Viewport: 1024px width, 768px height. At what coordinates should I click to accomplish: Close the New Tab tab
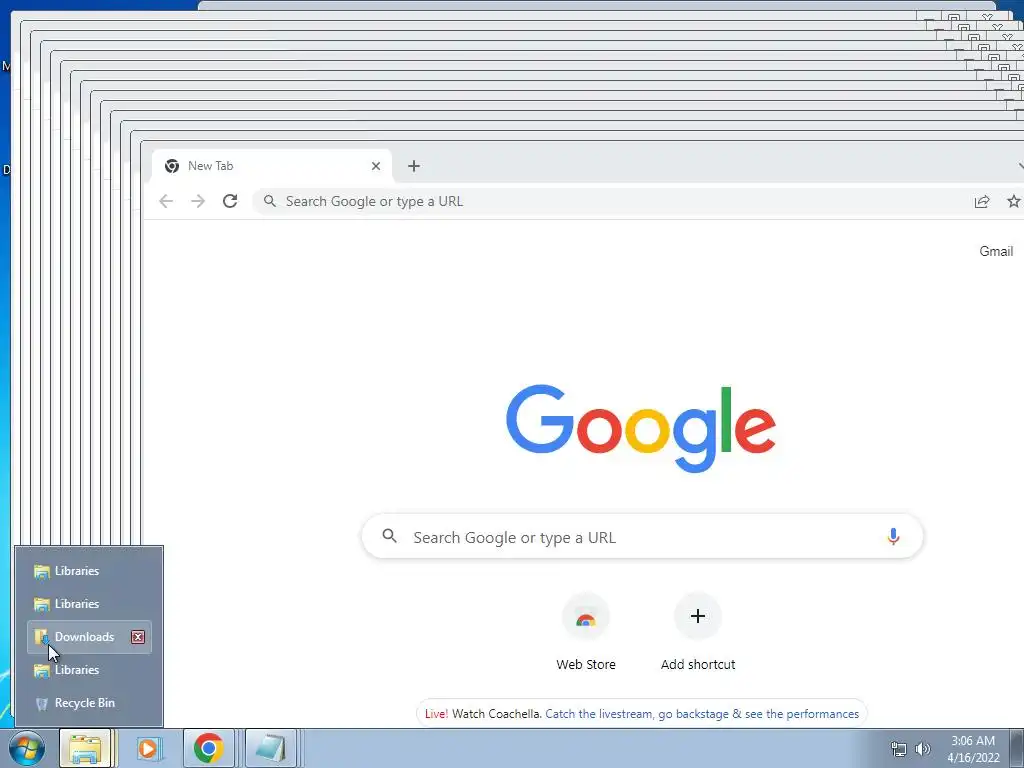pos(376,166)
